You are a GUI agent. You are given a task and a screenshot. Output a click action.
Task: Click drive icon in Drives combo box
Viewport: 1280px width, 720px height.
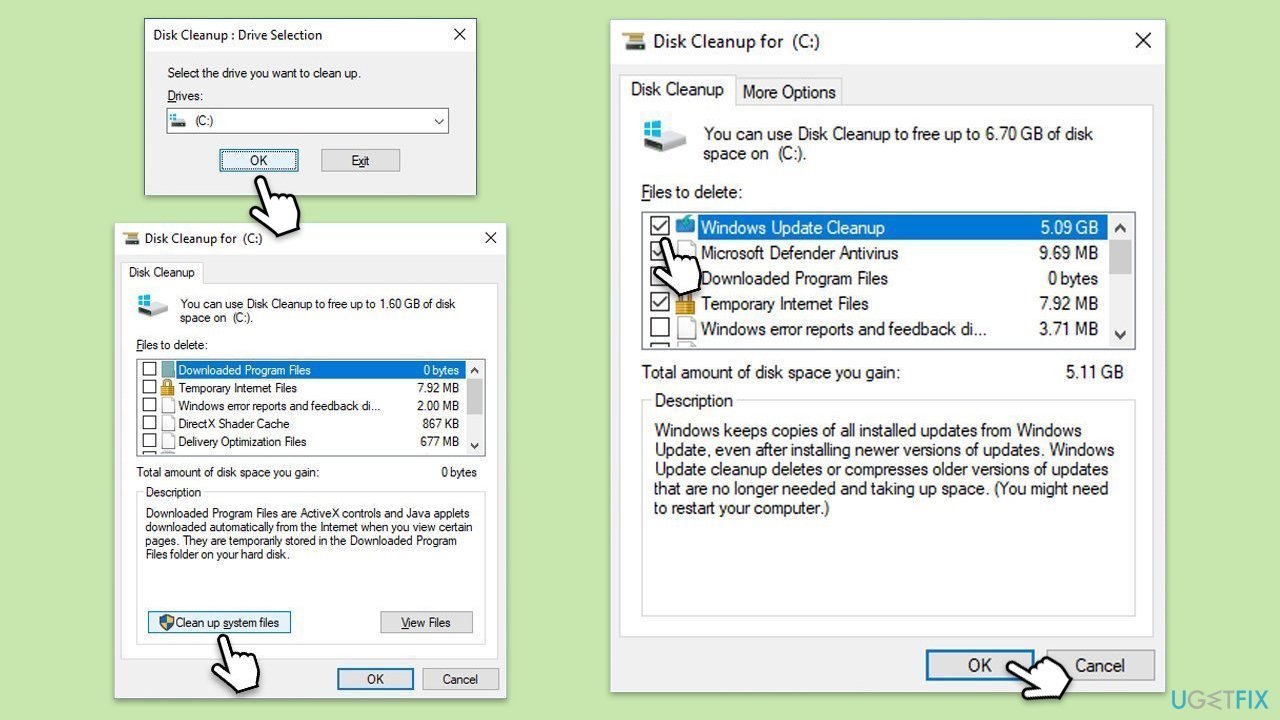178,121
